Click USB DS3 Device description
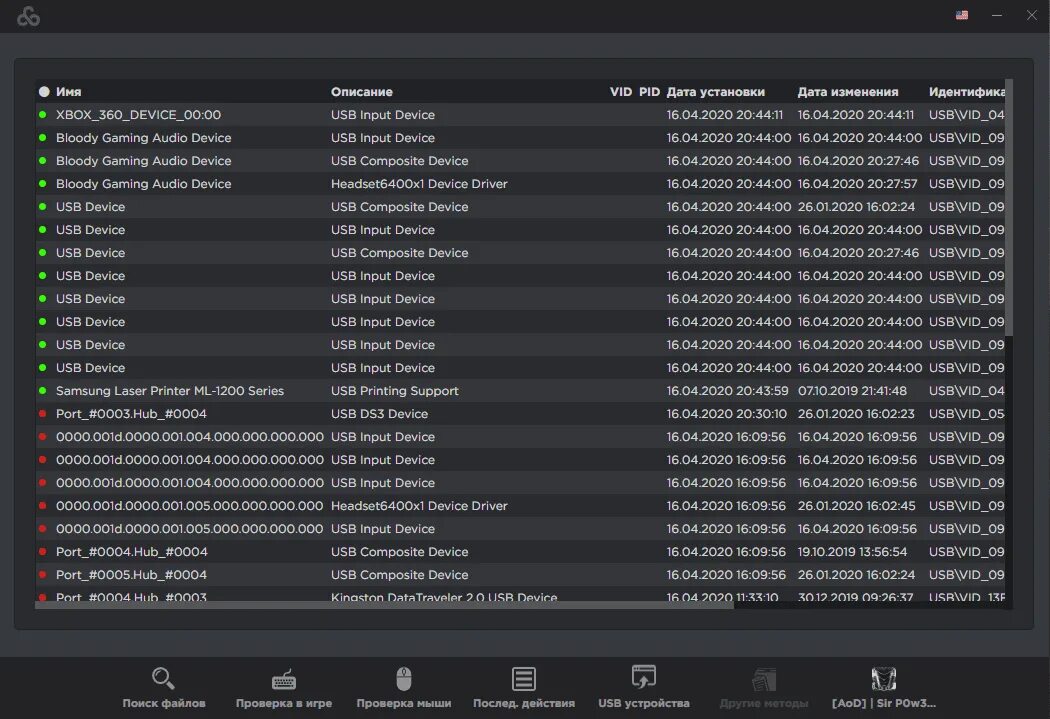The width and height of the screenshot is (1050, 719). coord(379,414)
